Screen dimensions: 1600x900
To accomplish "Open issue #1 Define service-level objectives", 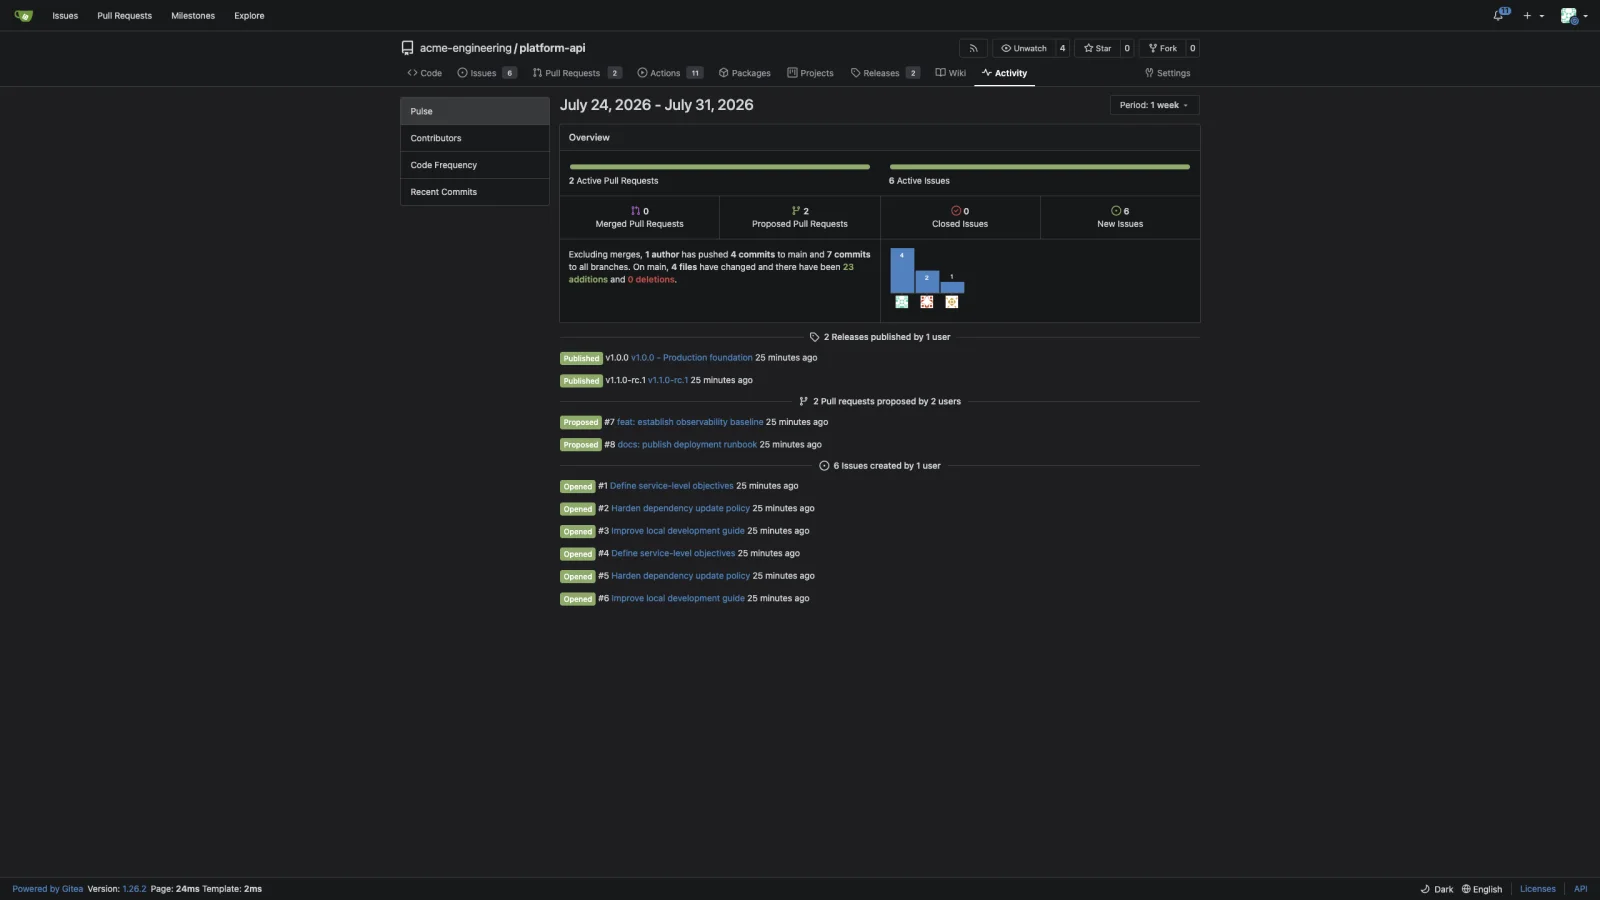I will coord(672,486).
